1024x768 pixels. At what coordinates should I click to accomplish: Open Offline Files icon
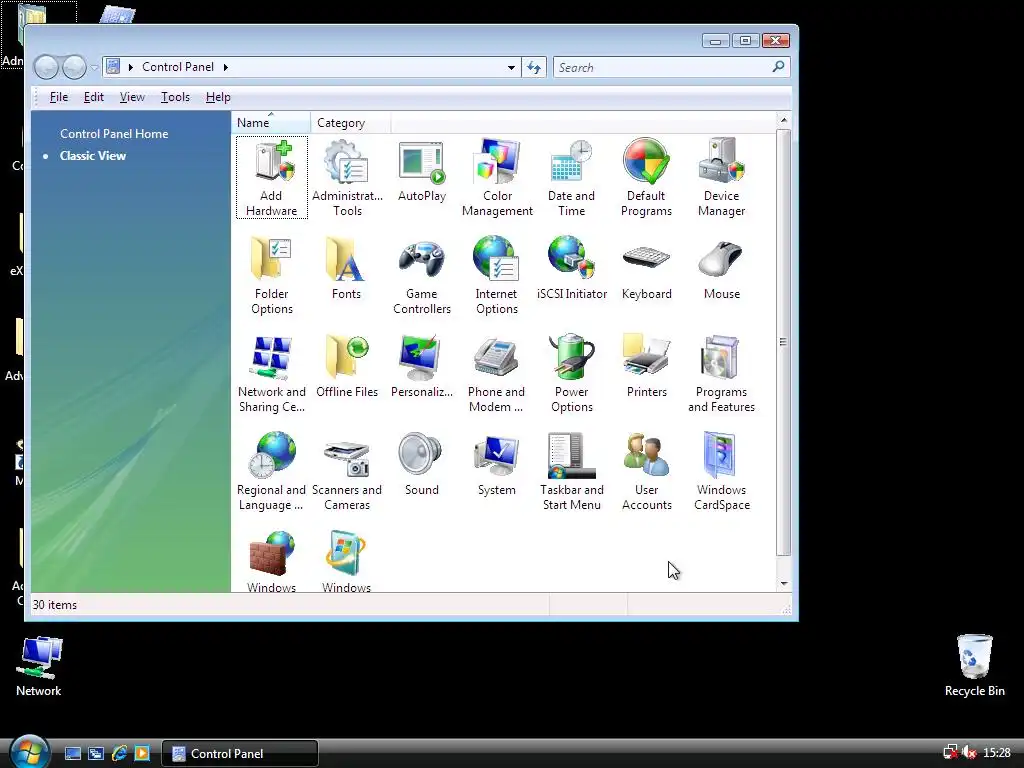pos(347,366)
